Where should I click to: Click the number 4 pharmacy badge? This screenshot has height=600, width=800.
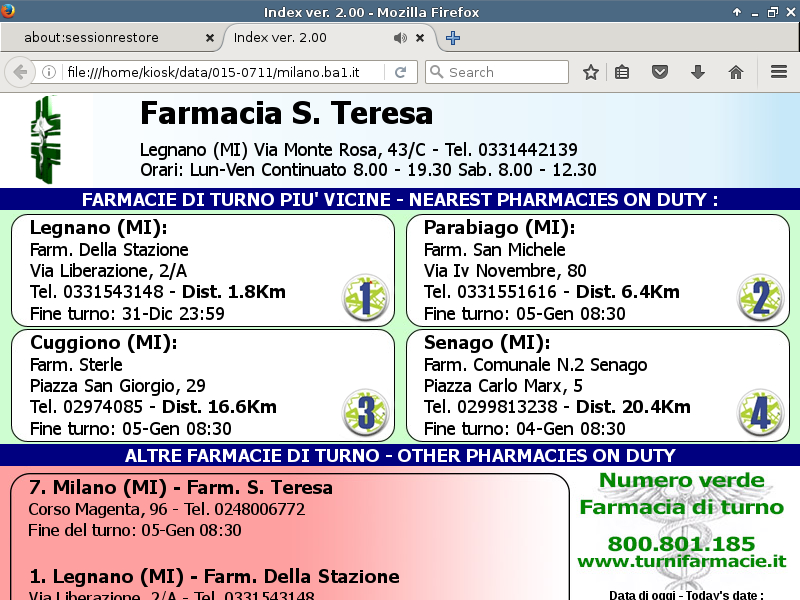tap(760, 413)
